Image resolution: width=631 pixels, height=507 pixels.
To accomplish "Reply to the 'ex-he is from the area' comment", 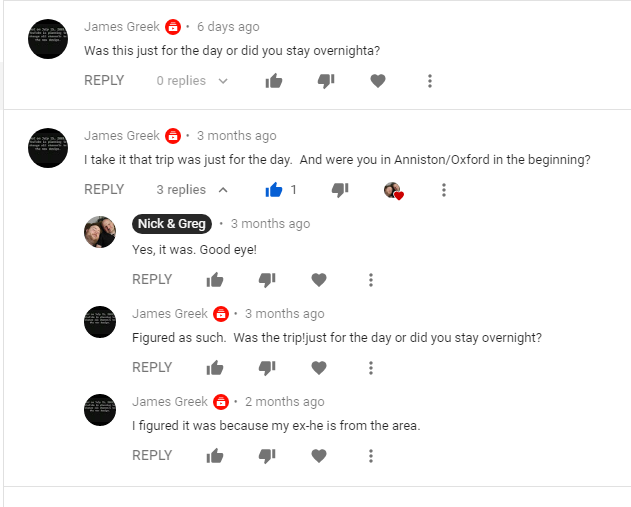I will coord(152,456).
